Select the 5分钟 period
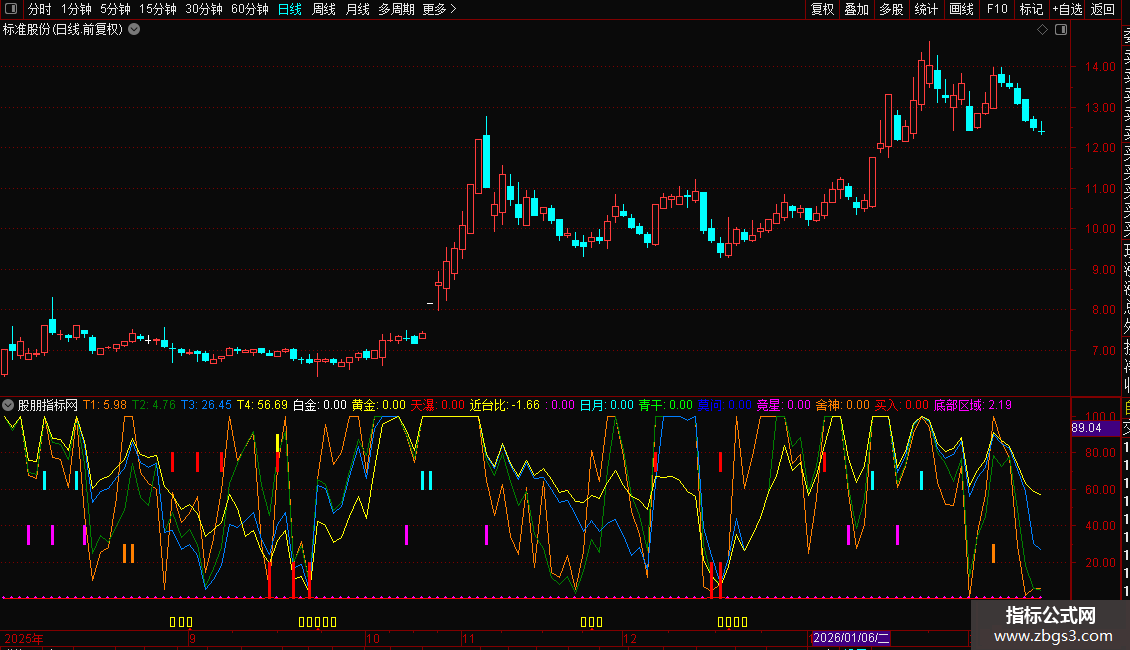This screenshot has height=650, width=1130. (x=115, y=9)
